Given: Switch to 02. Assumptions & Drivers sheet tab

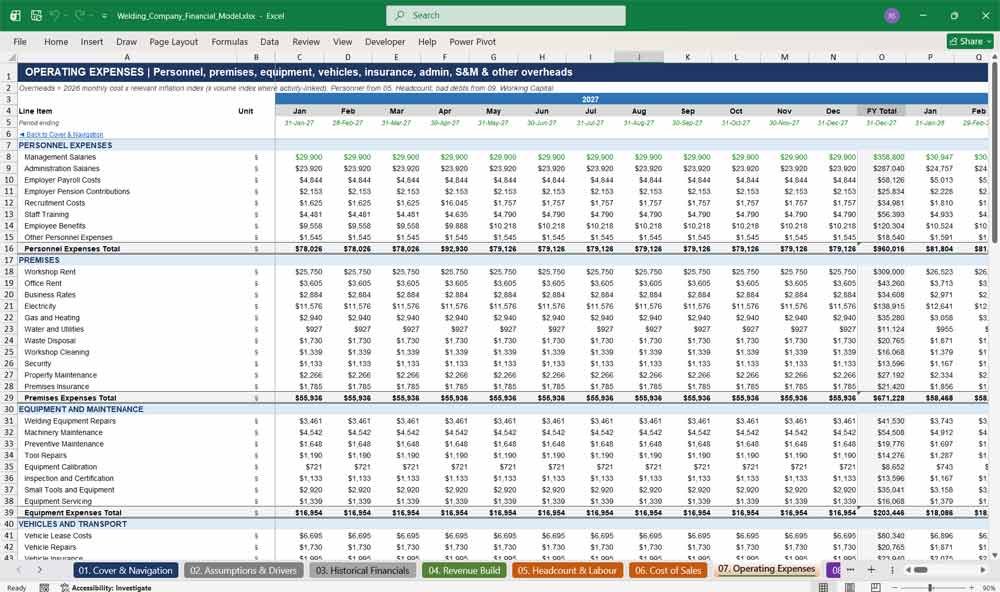Looking at the screenshot, I should [243, 570].
